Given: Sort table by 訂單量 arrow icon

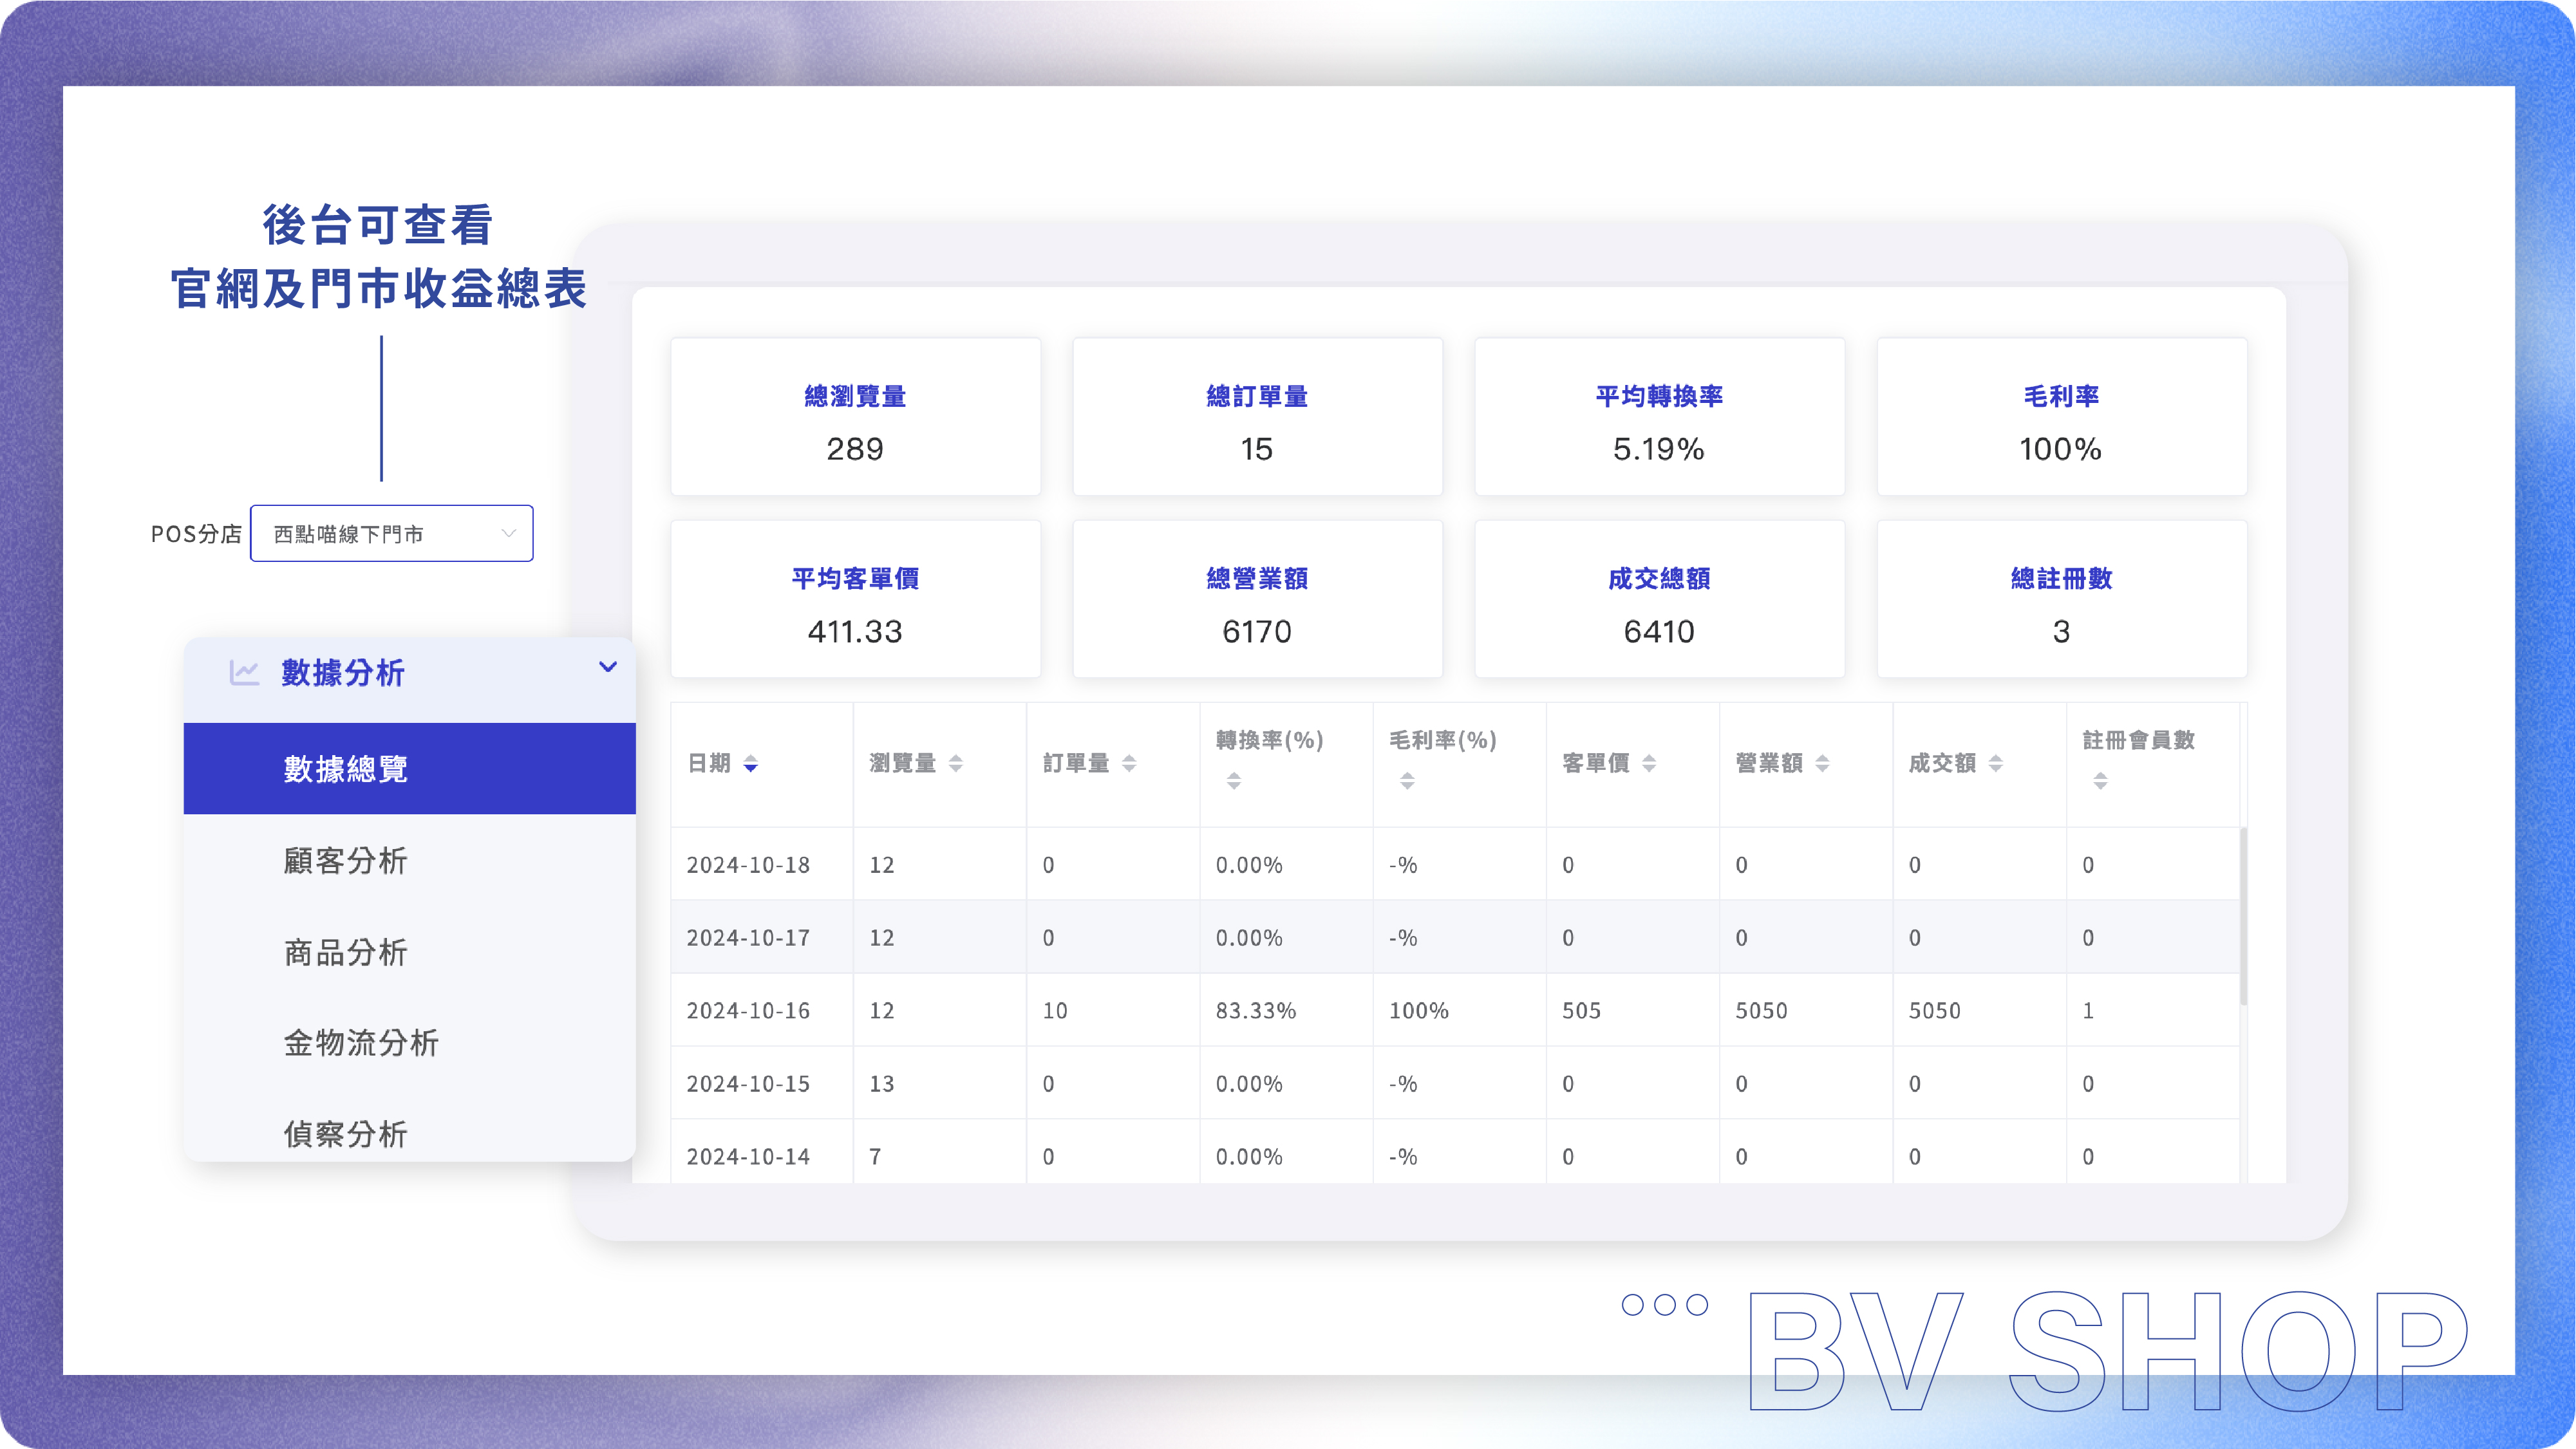Looking at the screenshot, I should point(1129,764).
